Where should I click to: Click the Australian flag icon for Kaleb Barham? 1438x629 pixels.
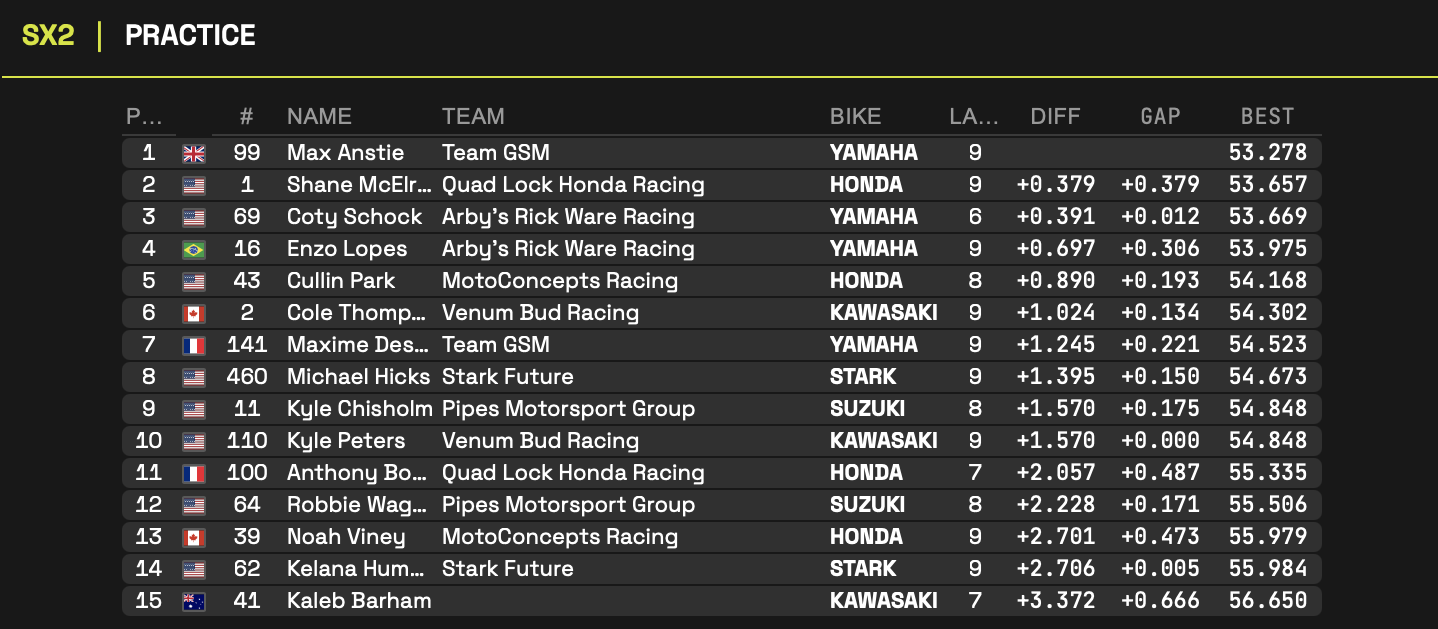tap(194, 601)
